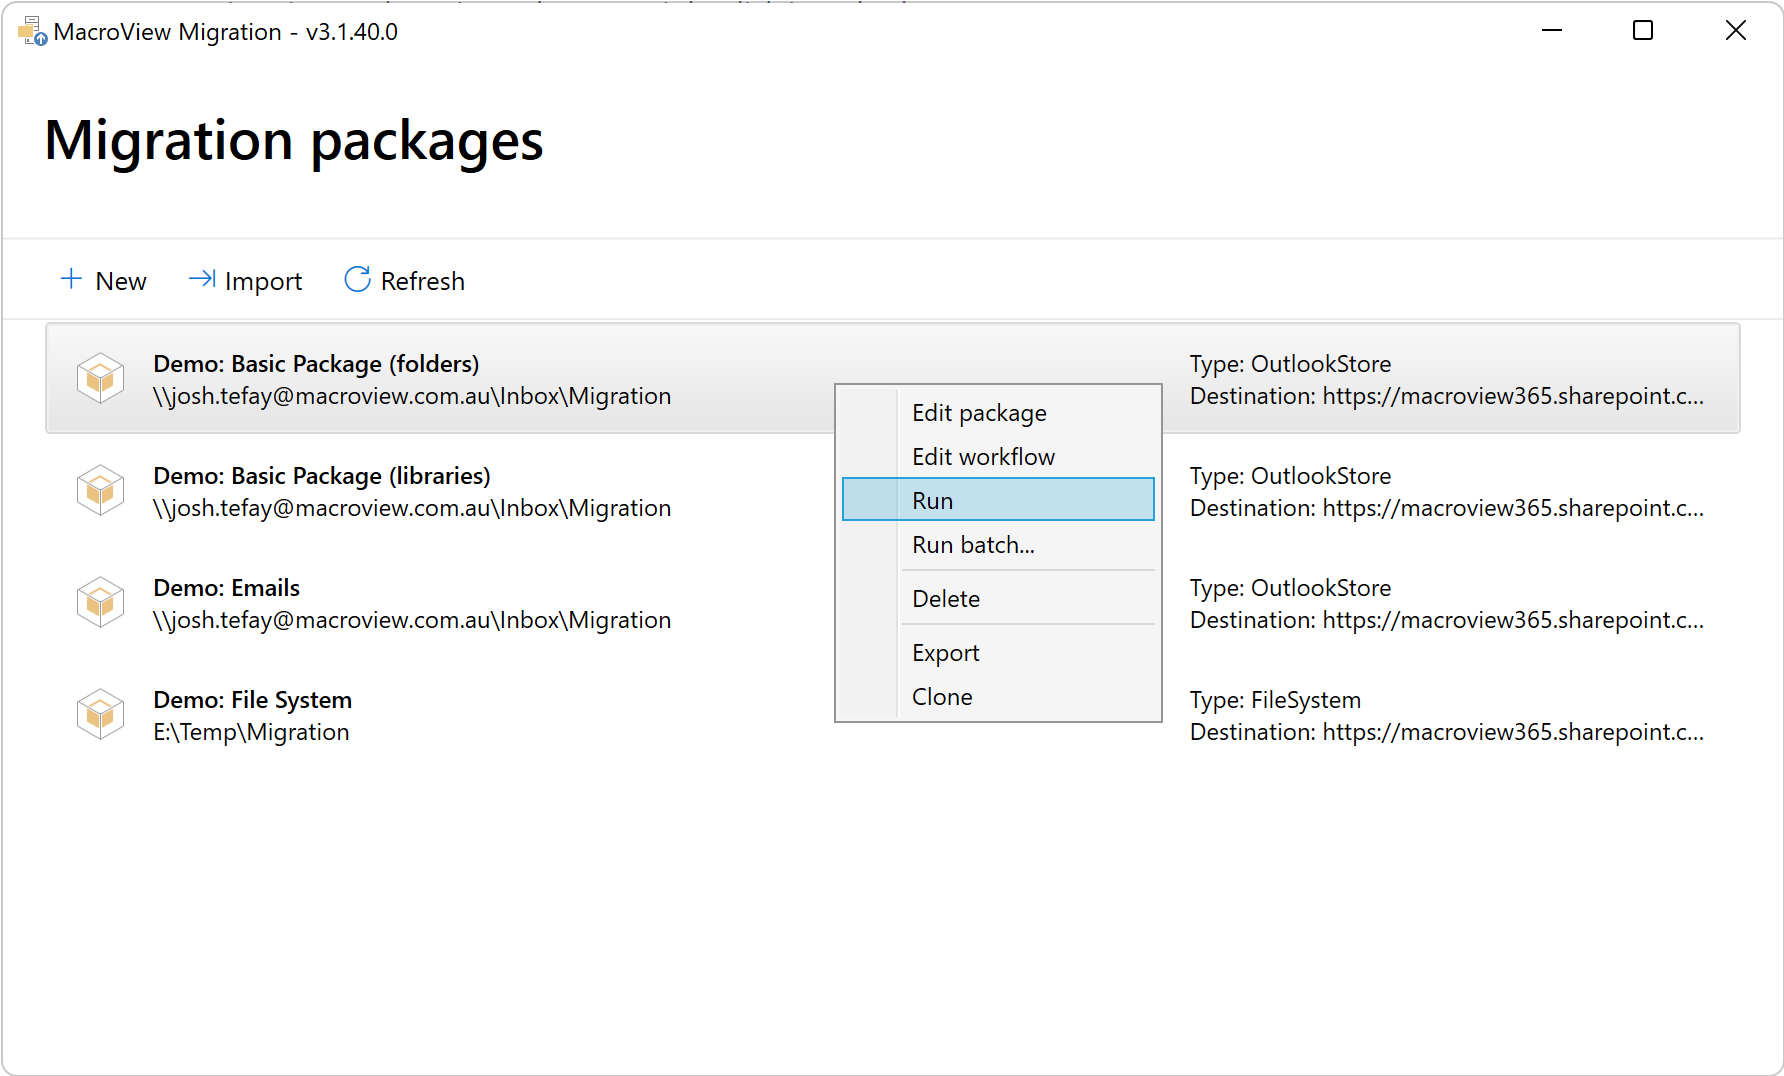Click the New button label
Image resolution: width=1784 pixels, height=1076 pixels.
pos(121,281)
